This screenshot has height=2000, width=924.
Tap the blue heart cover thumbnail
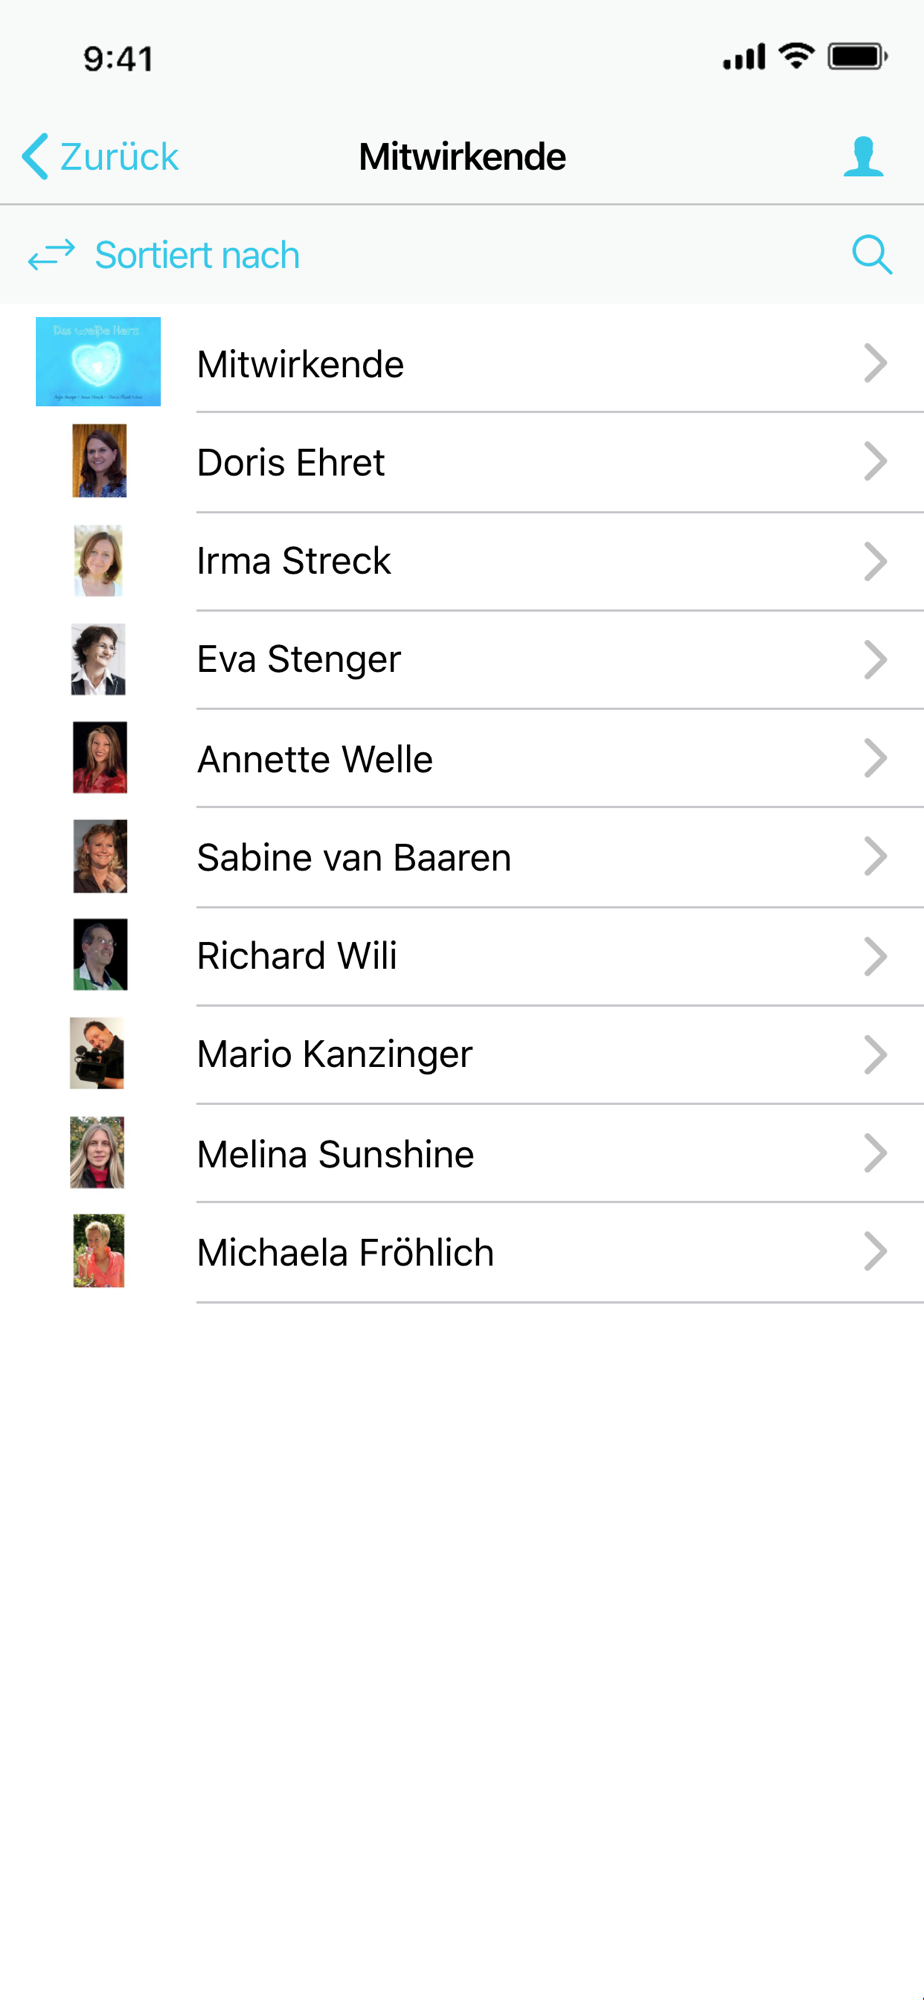98,362
